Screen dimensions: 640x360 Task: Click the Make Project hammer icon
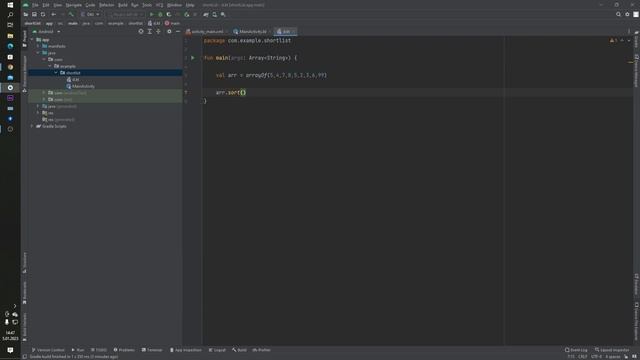tap(71, 14)
